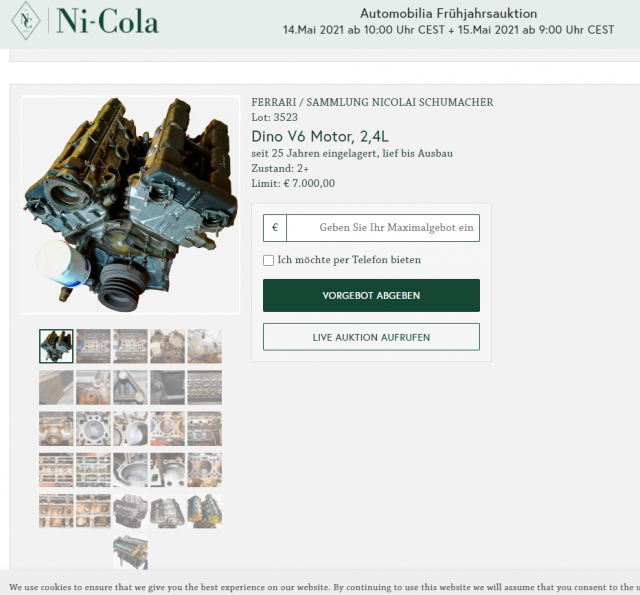Open the thumbnail showing stamped engine numbers
The height and width of the screenshot is (595, 640).
point(204,387)
